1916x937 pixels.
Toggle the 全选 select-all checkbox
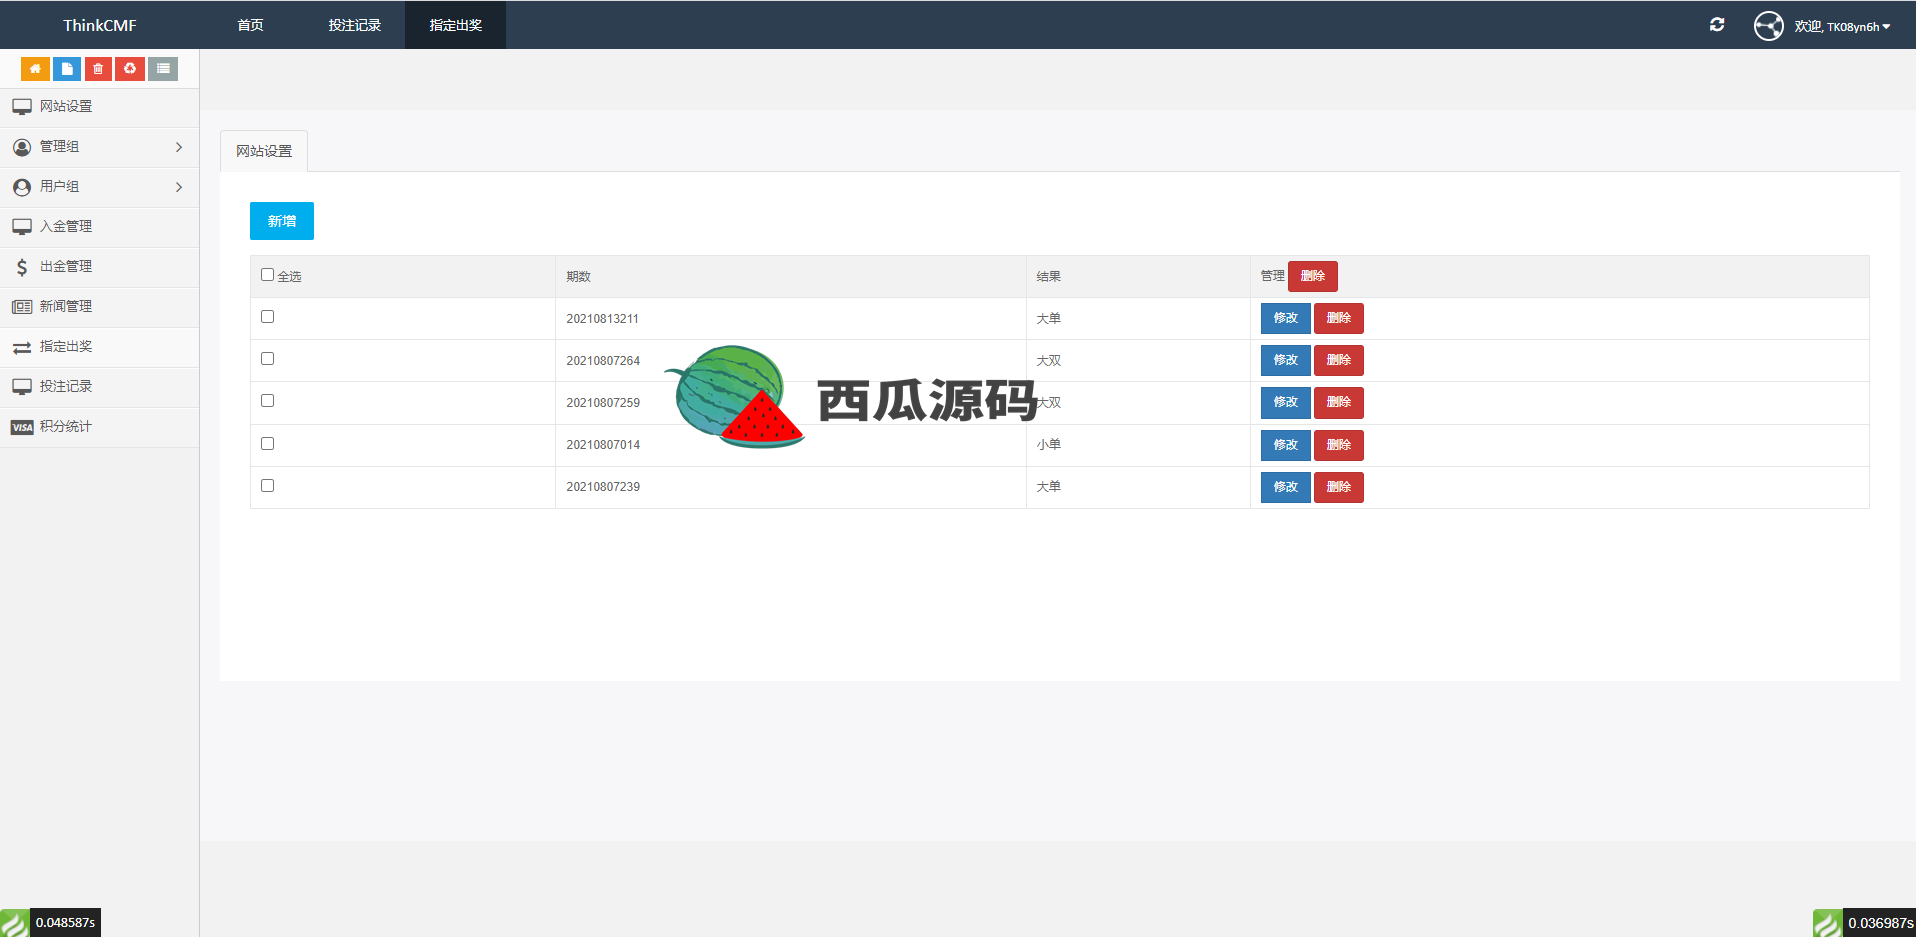[267, 275]
